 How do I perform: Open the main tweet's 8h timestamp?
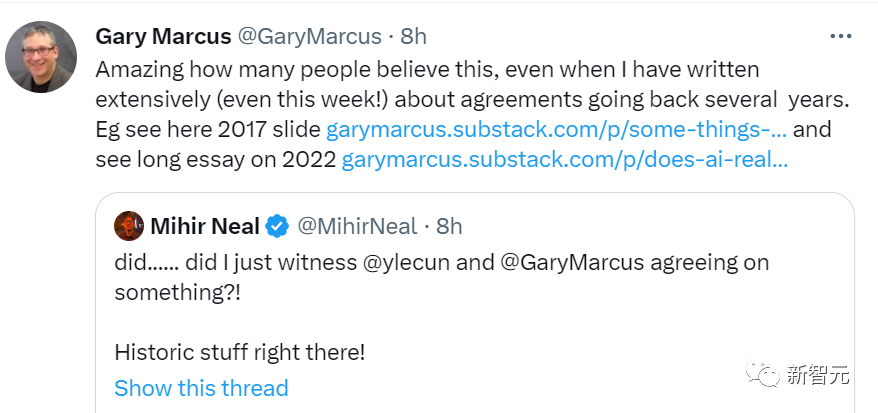[x=413, y=36]
